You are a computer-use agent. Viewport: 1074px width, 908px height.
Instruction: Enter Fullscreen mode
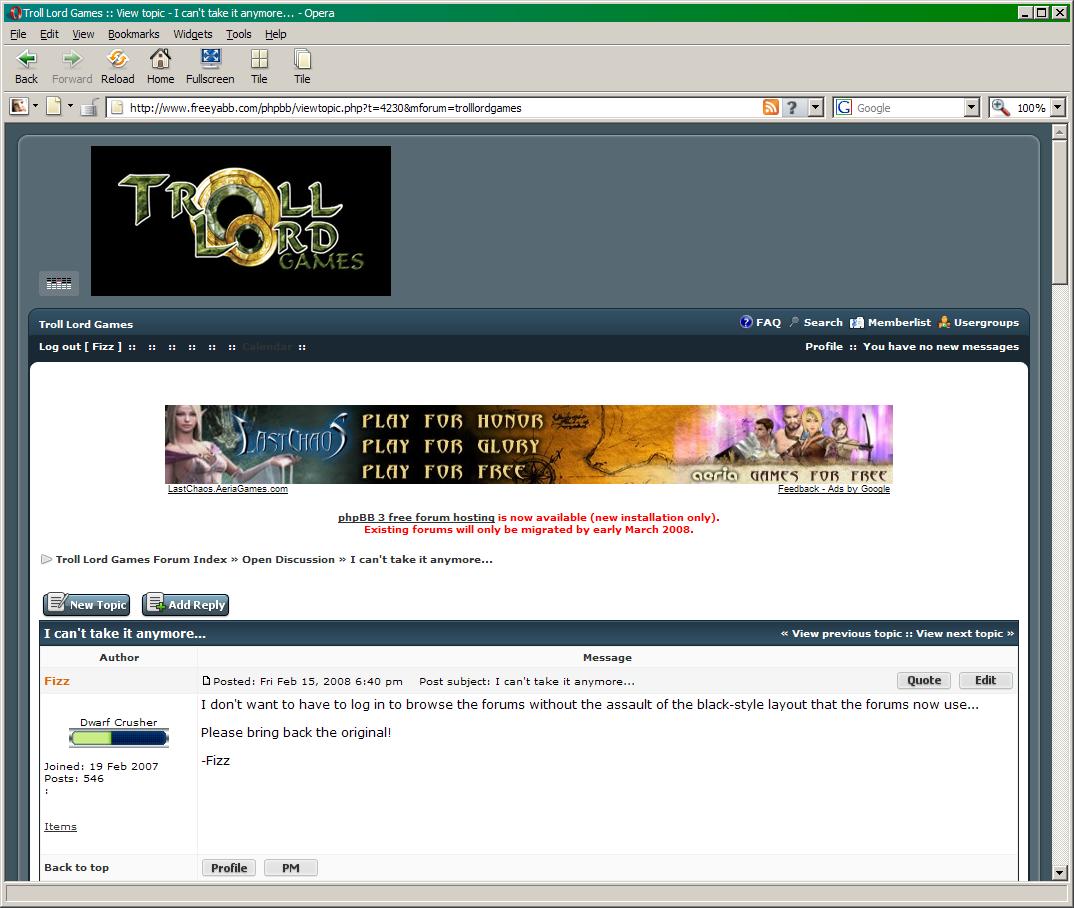(x=210, y=66)
